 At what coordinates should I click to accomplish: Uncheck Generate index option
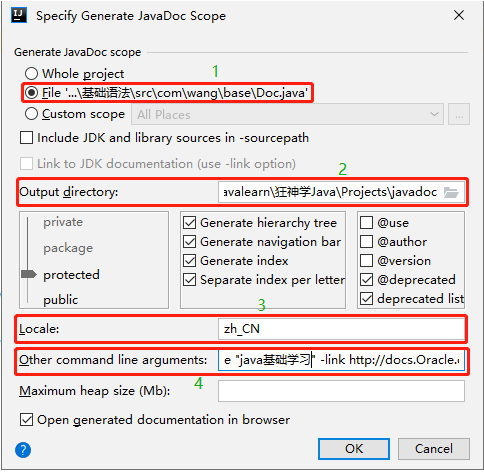click(189, 260)
